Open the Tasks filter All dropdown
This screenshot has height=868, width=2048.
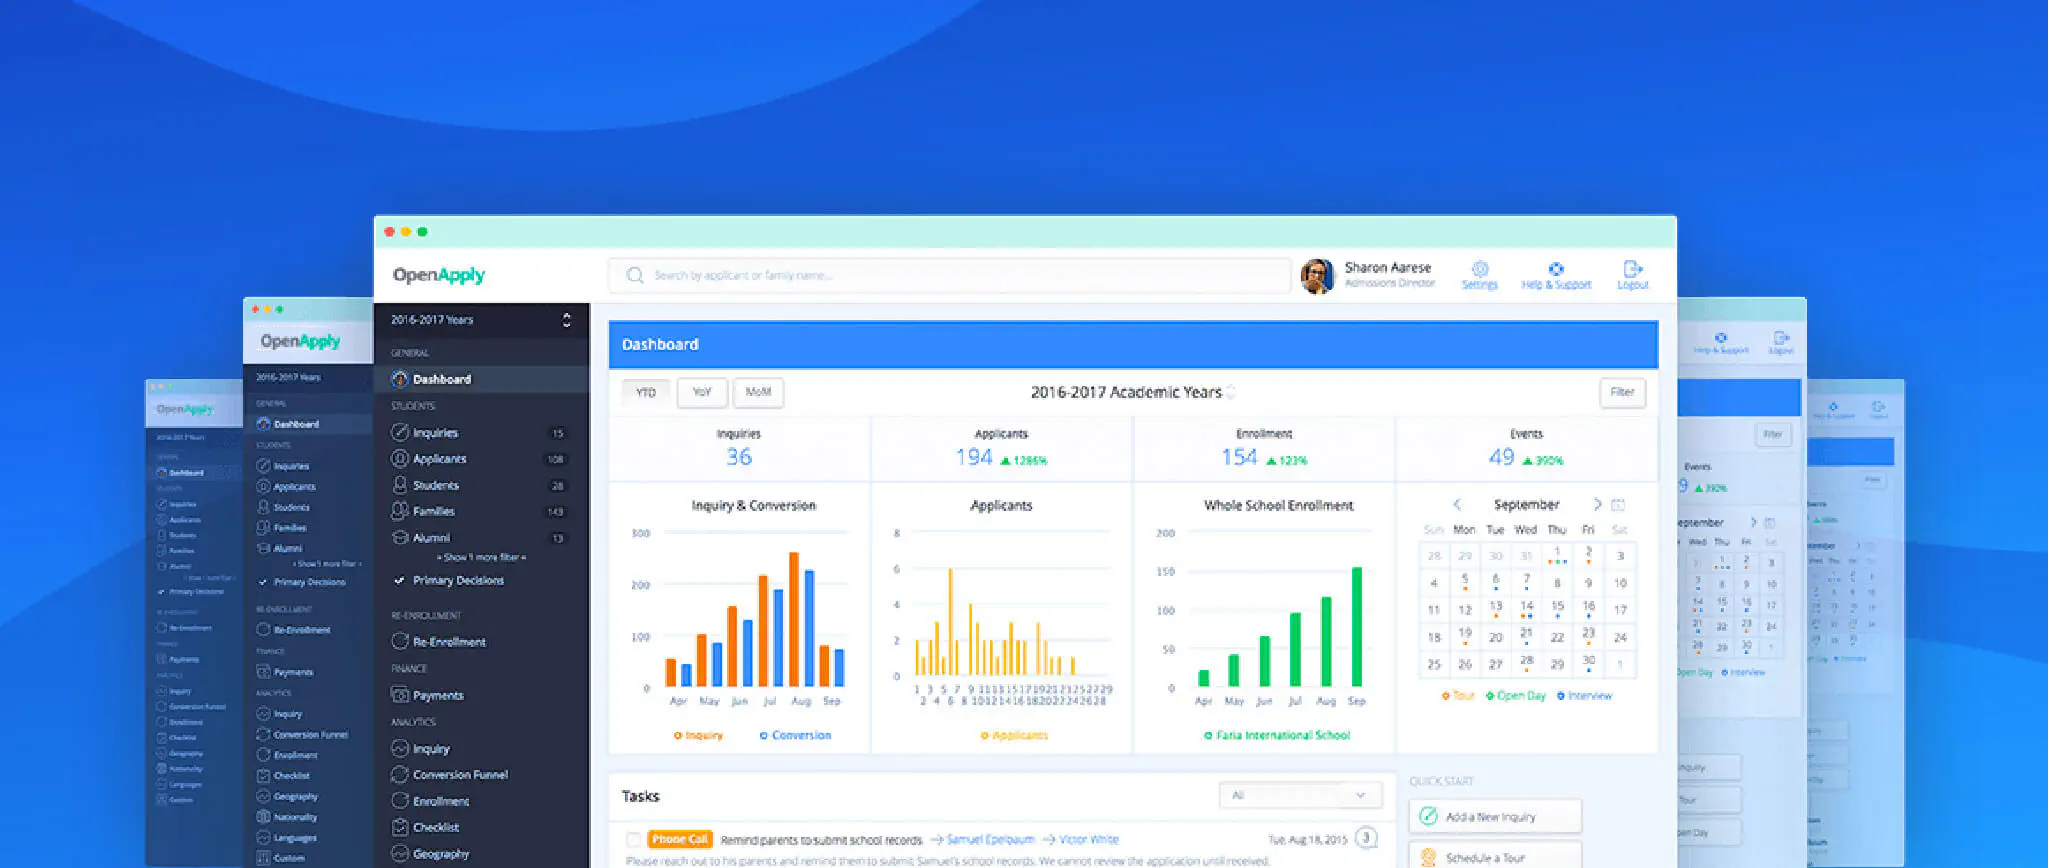click(x=1299, y=795)
